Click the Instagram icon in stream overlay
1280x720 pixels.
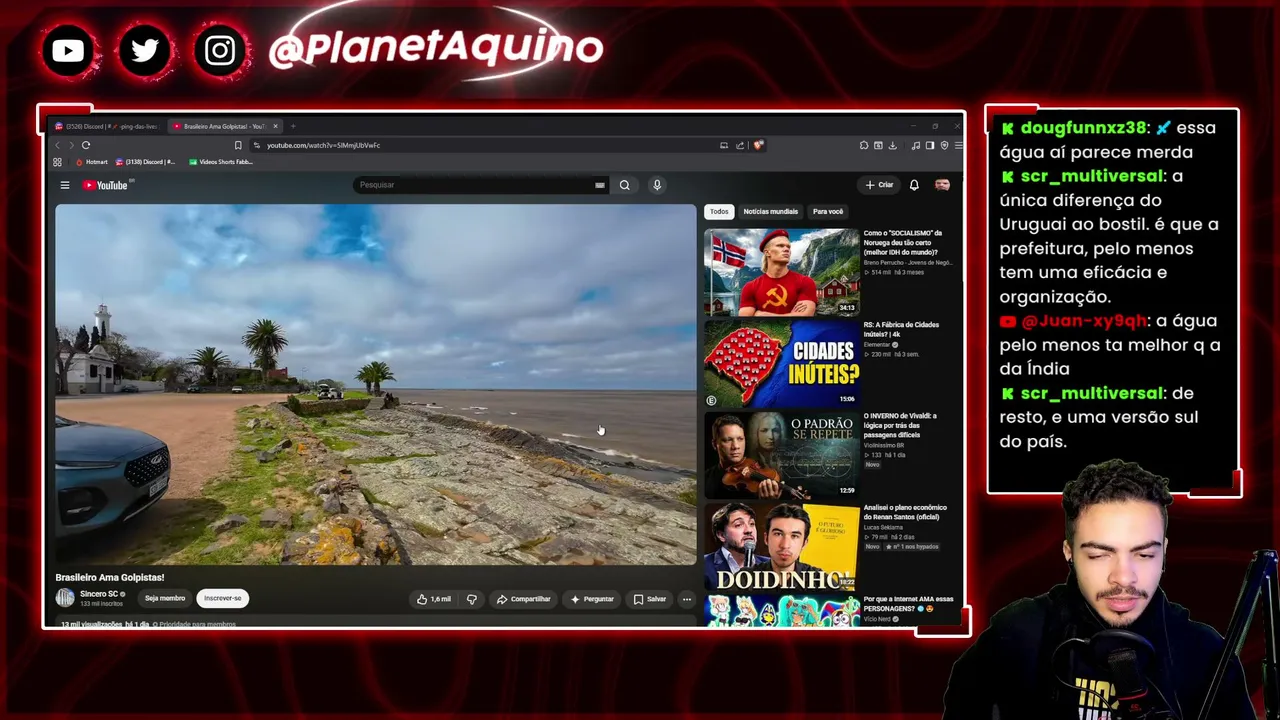(x=220, y=50)
